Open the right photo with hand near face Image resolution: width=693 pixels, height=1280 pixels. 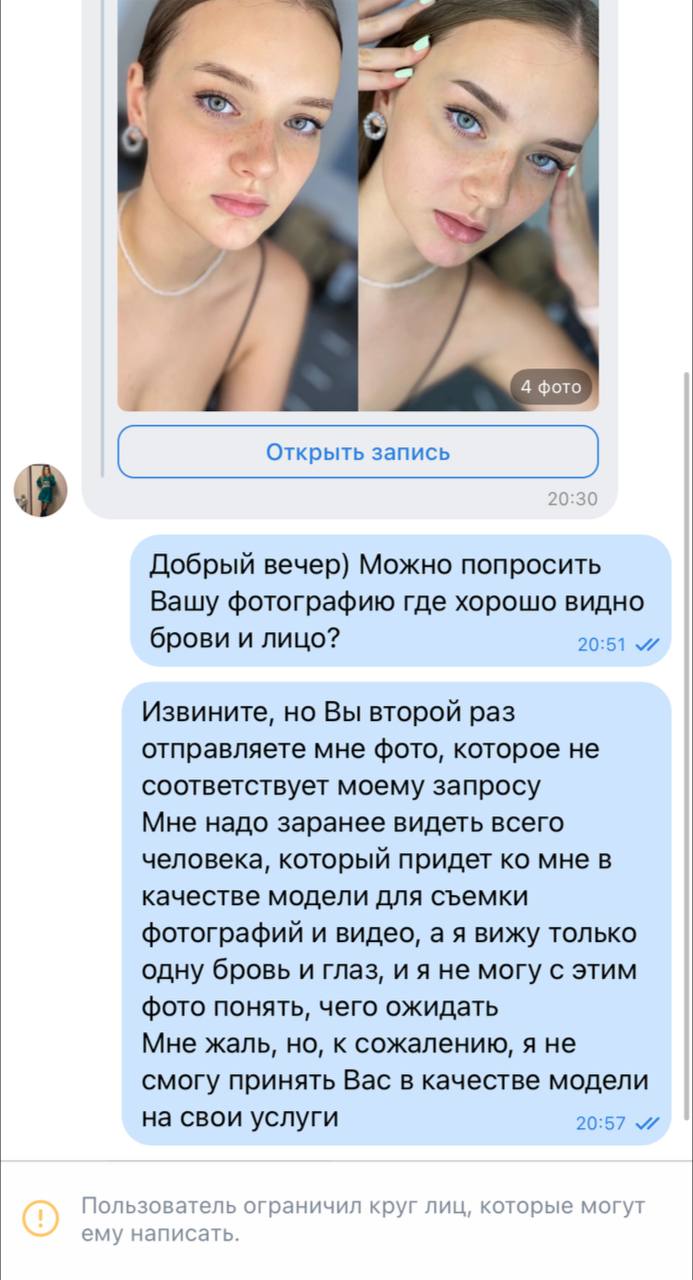(479, 205)
